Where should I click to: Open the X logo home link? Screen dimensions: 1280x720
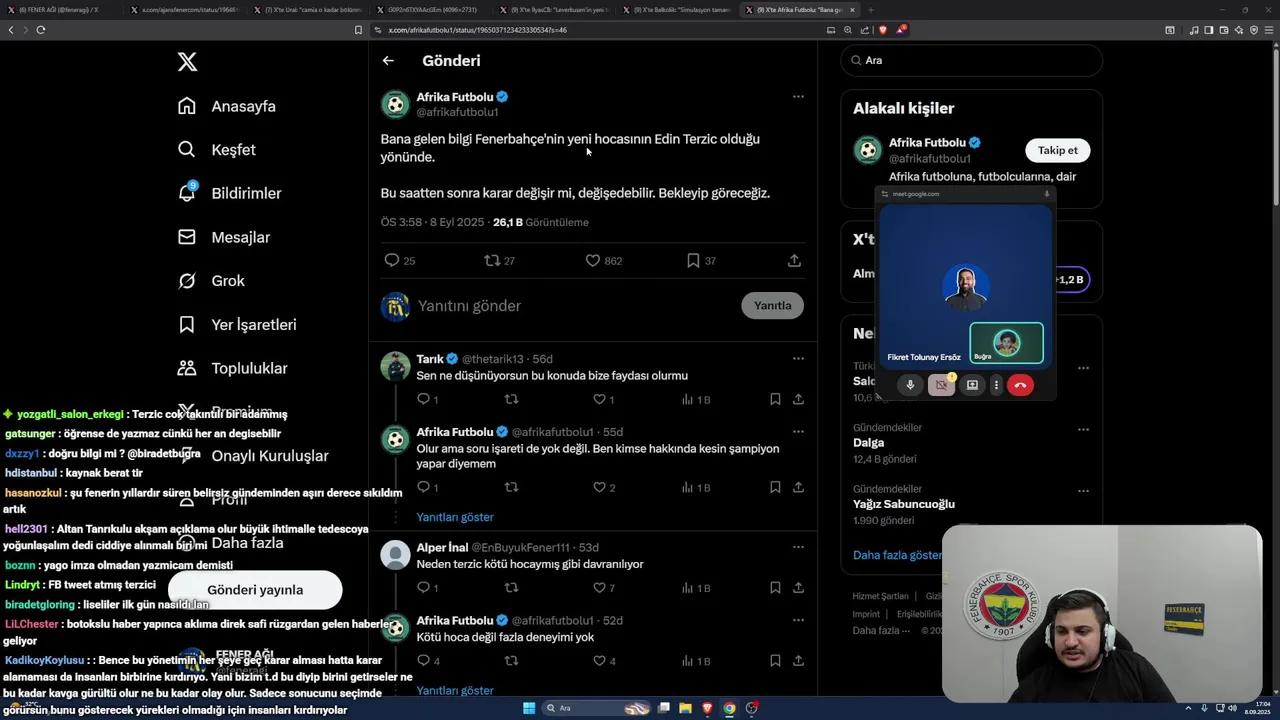point(187,62)
